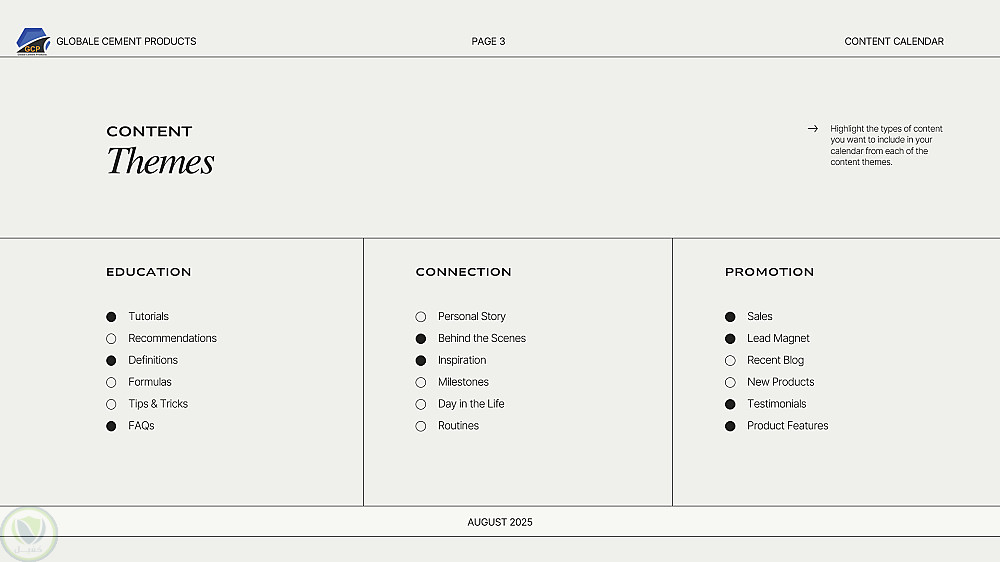Select the Recommendations empty circle
The width and height of the screenshot is (1000, 562).
pos(111,339)
